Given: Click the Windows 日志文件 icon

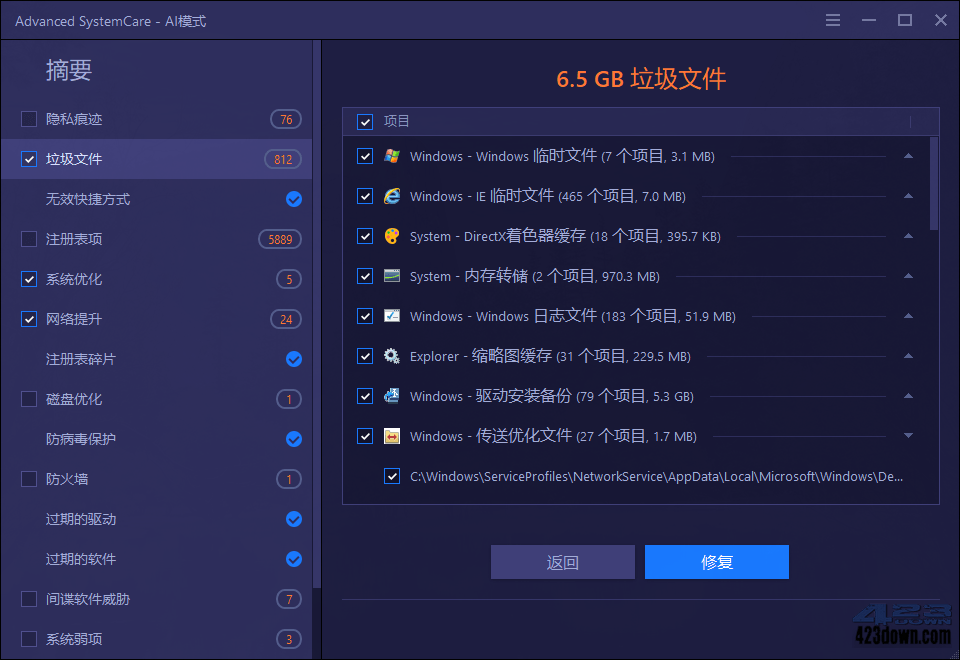Looking at the screenshot, I should point(392,316).
